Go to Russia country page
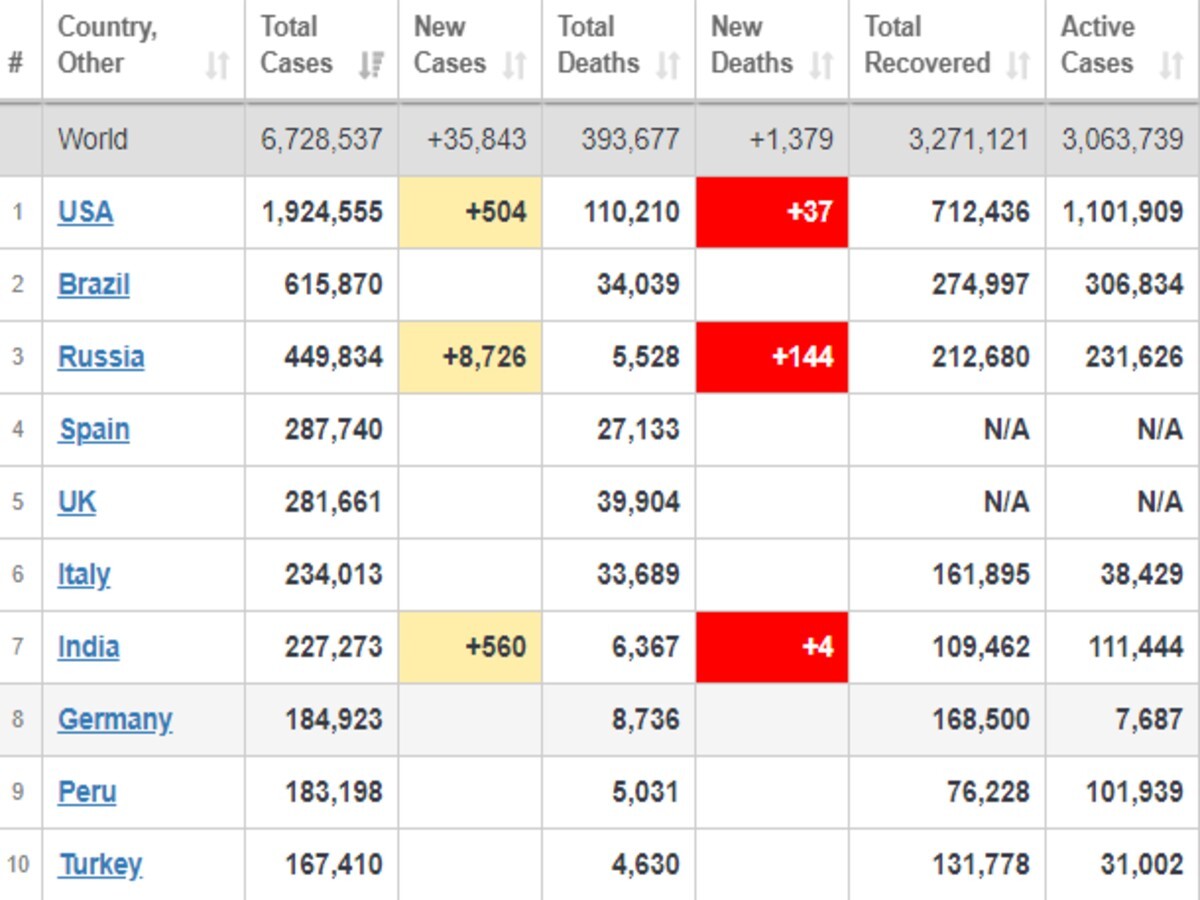The width and height of the screenshot is (1200, 900). (x=101, y=357)
